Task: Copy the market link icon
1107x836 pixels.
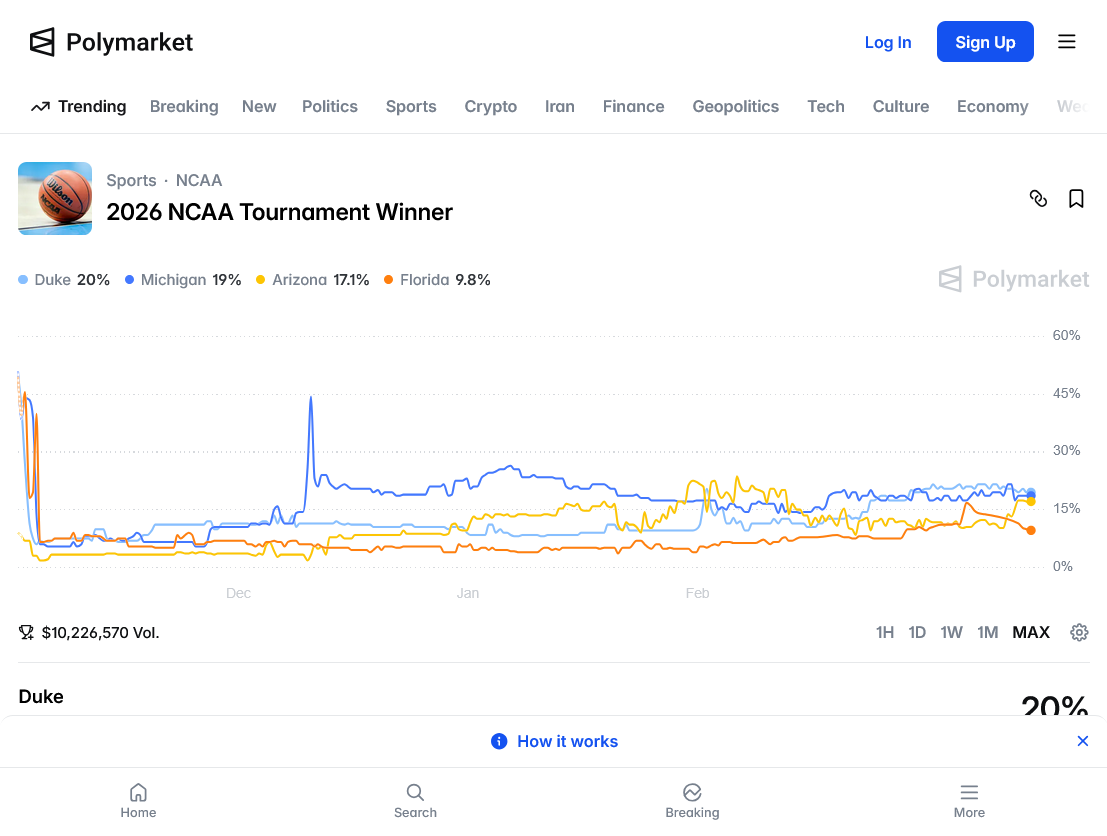Action: click(1038, 198)
